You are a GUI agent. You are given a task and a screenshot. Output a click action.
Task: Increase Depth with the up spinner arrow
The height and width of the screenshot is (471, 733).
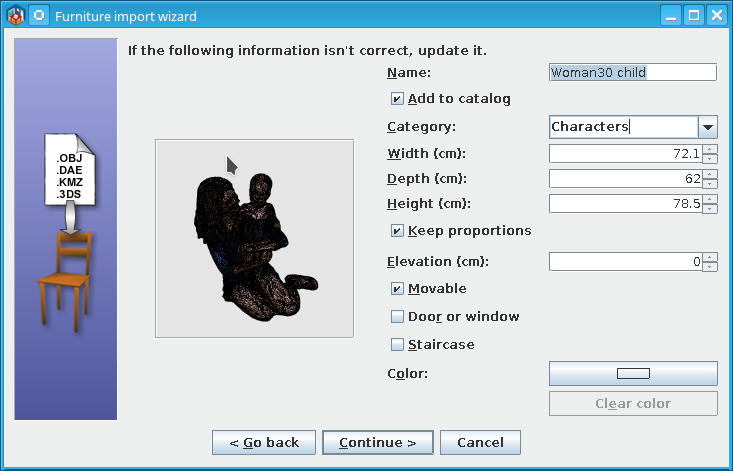(x=710, y=174)
